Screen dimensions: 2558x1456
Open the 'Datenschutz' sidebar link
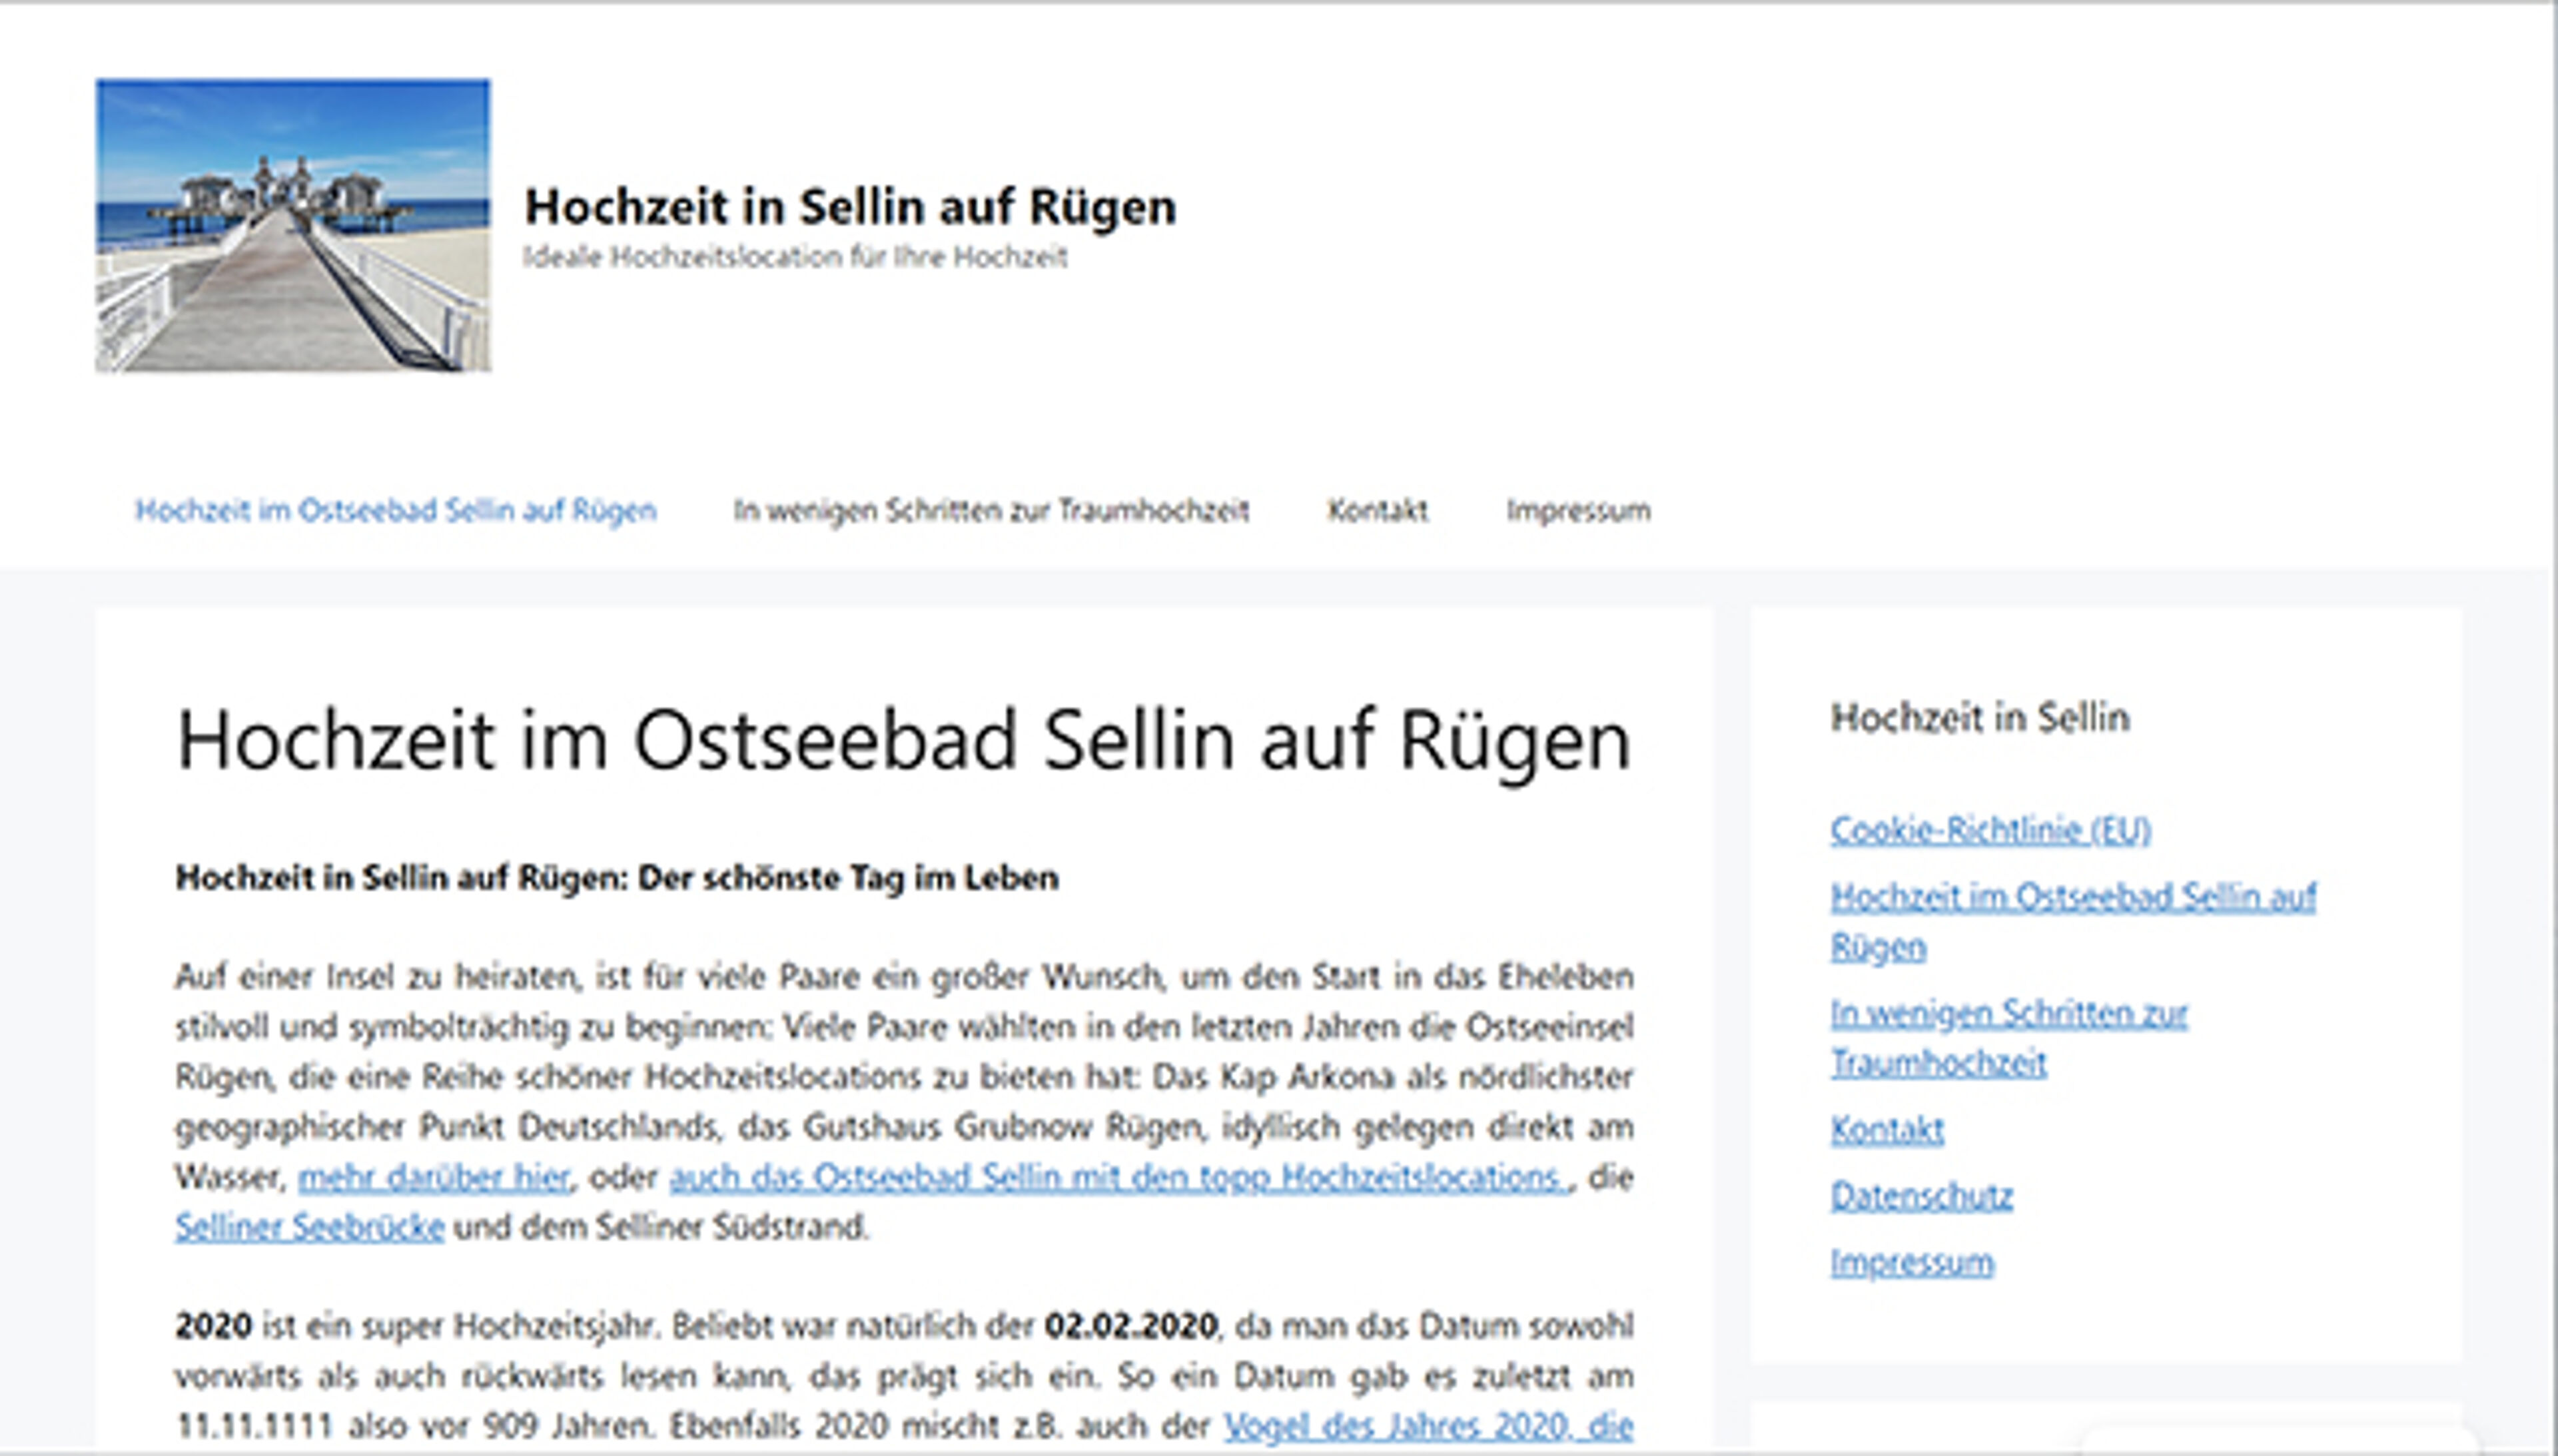click(x=1921, y=1194)
